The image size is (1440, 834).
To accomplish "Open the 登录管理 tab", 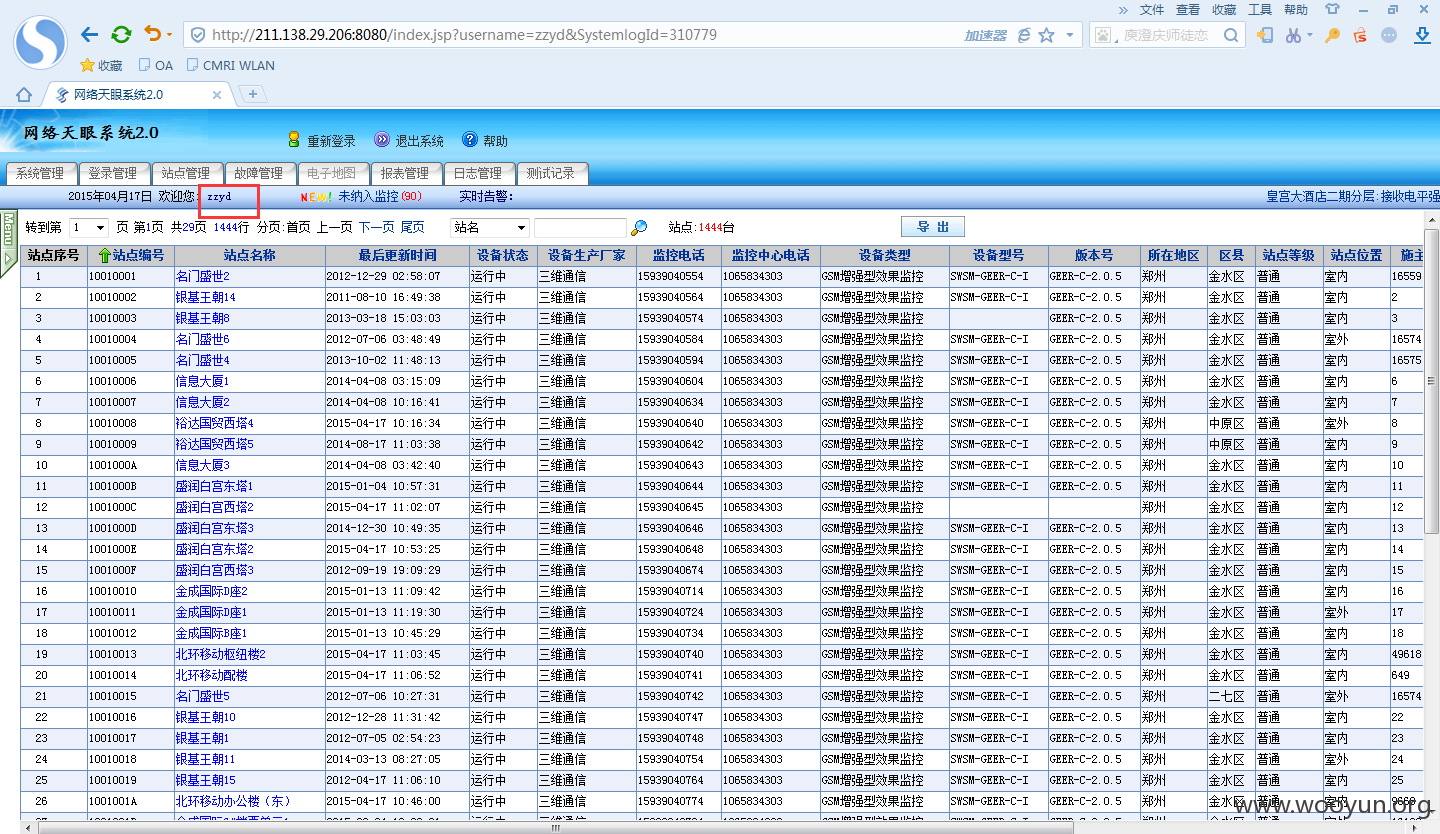I will (x=113, y=173).
